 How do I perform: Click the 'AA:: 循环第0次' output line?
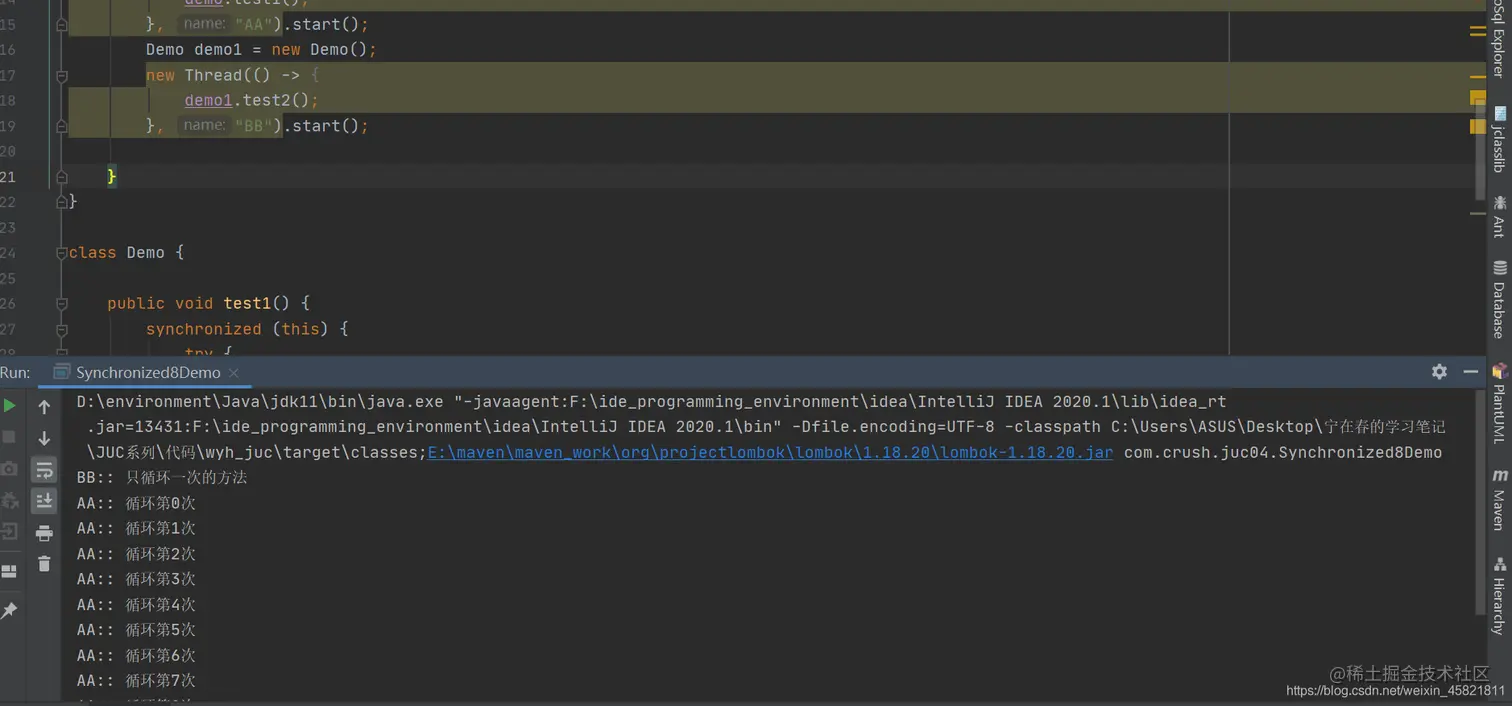[x=136, y=503]
